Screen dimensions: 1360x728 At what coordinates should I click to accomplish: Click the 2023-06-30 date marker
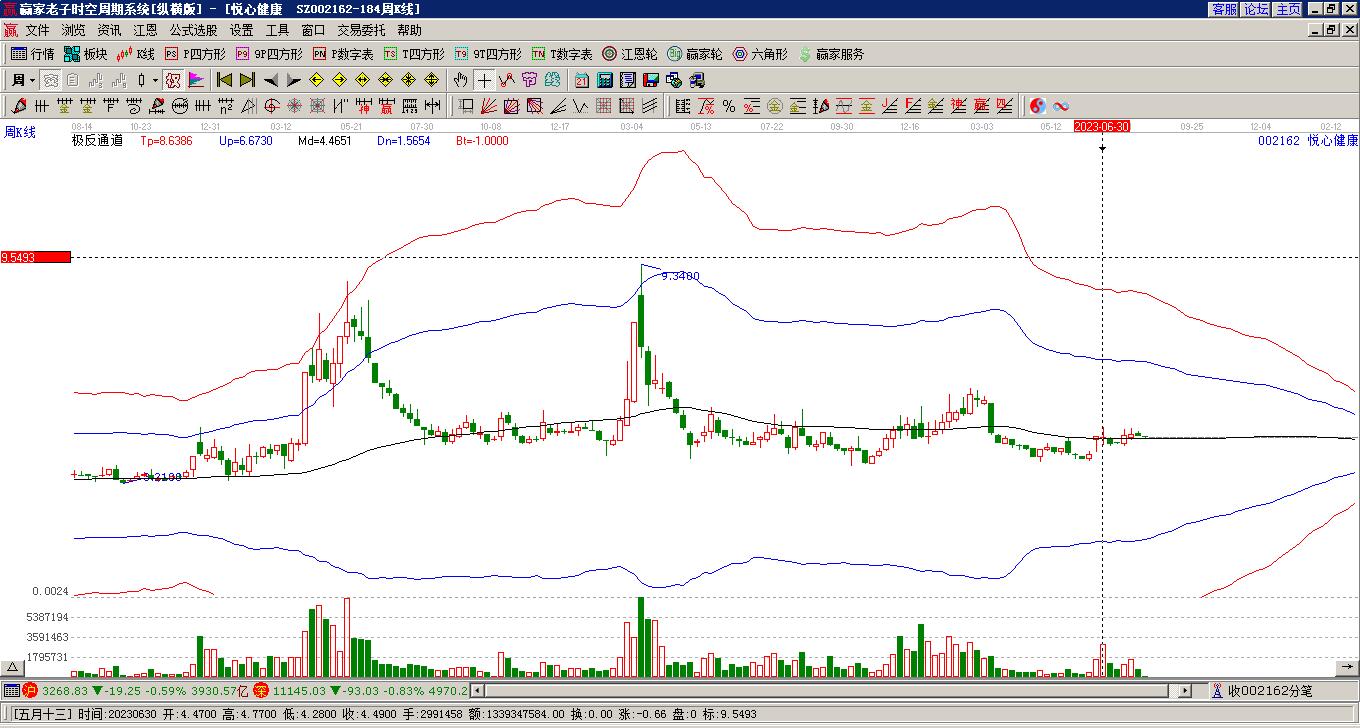[x=1102, y=126]
